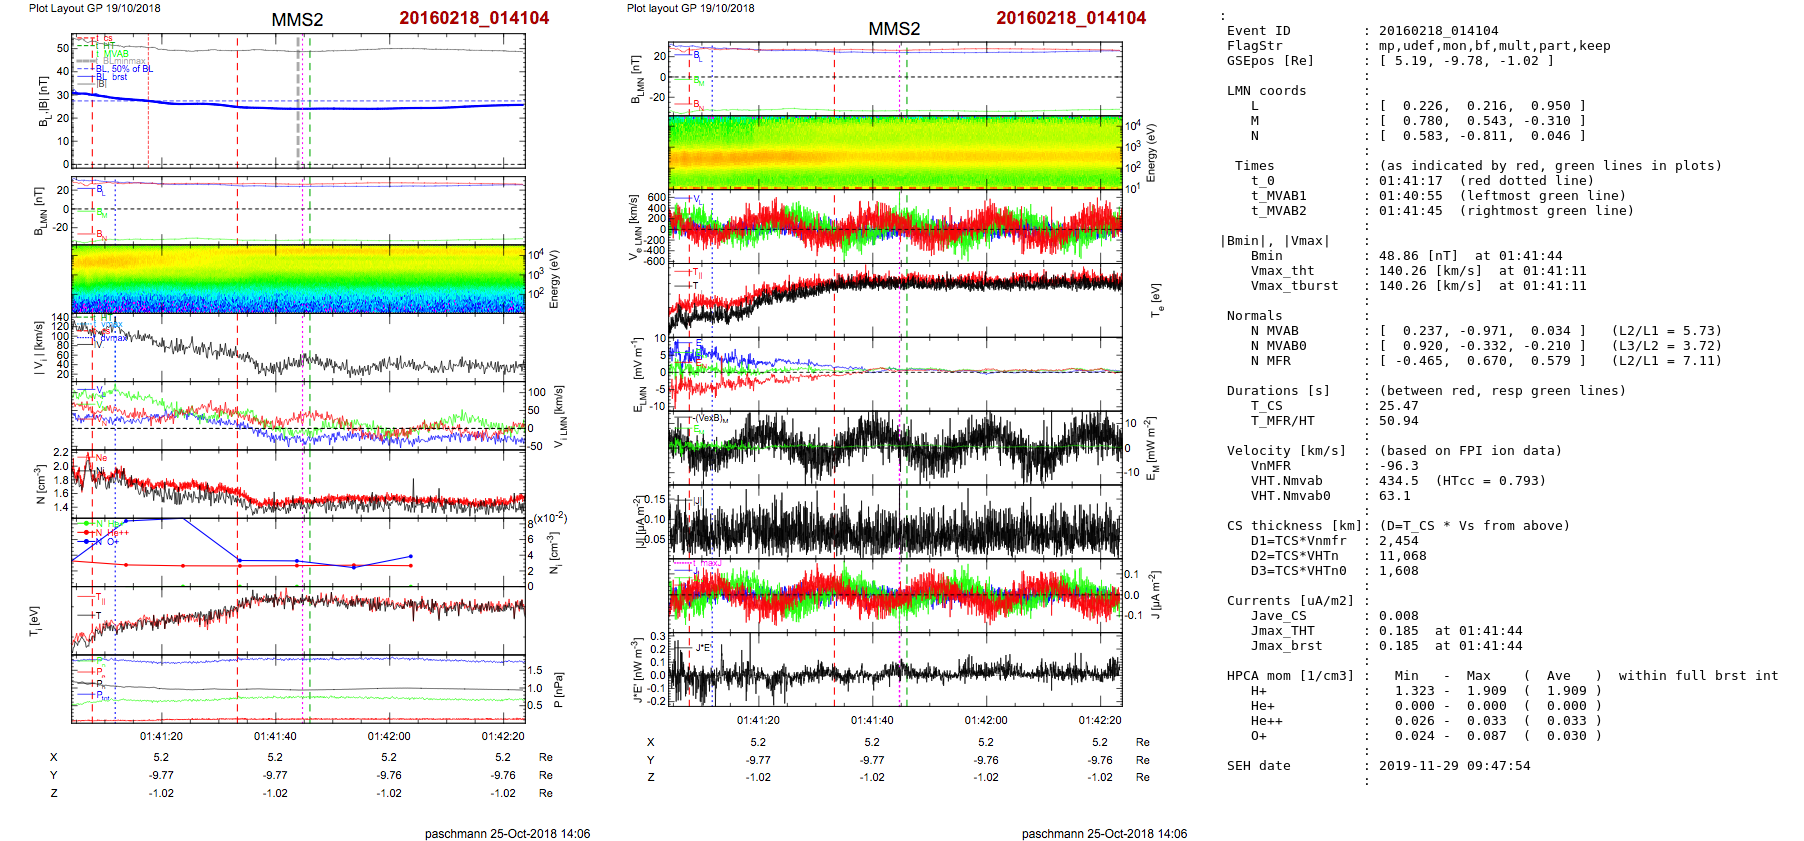Select red event ID above the left plot
Screen dimensions: 1804x841
click(x=474, y=18)
